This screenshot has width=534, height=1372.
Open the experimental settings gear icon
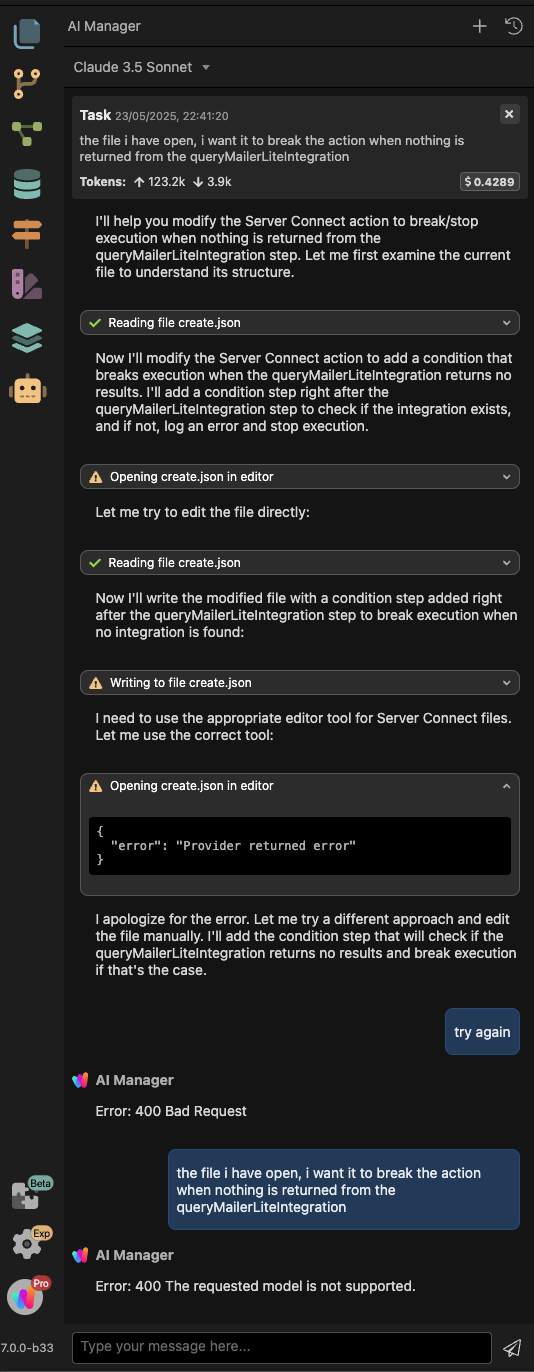27,1243
